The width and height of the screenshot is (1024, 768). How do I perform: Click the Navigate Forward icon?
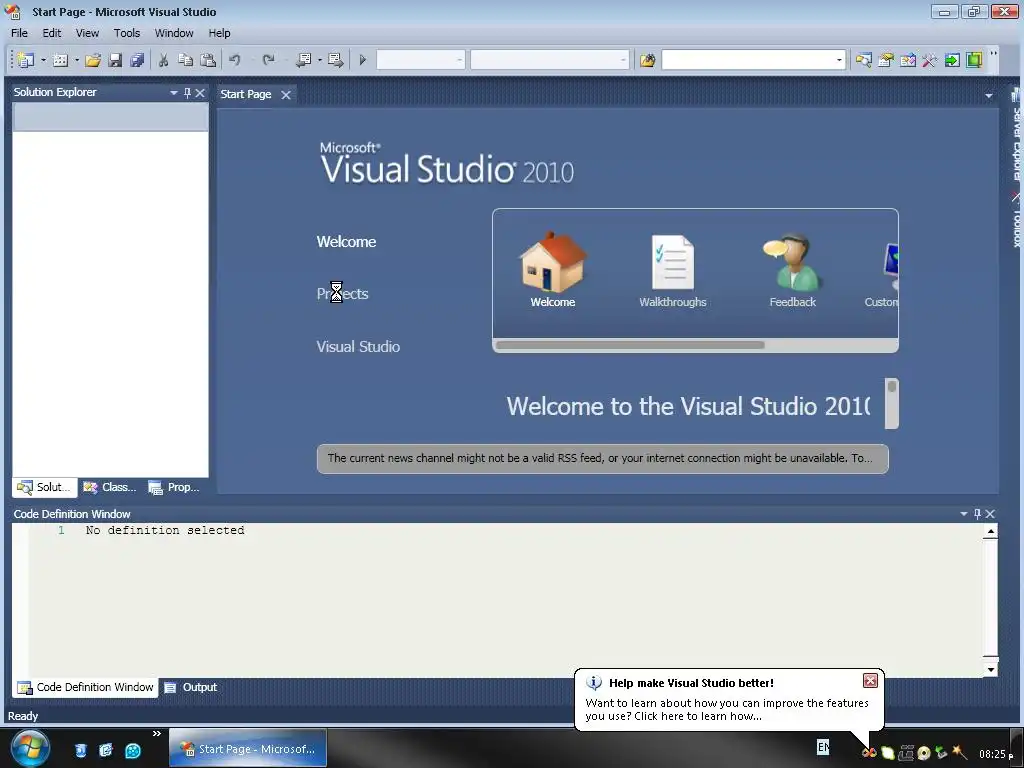pyautogui.click(x=336, y=60)
